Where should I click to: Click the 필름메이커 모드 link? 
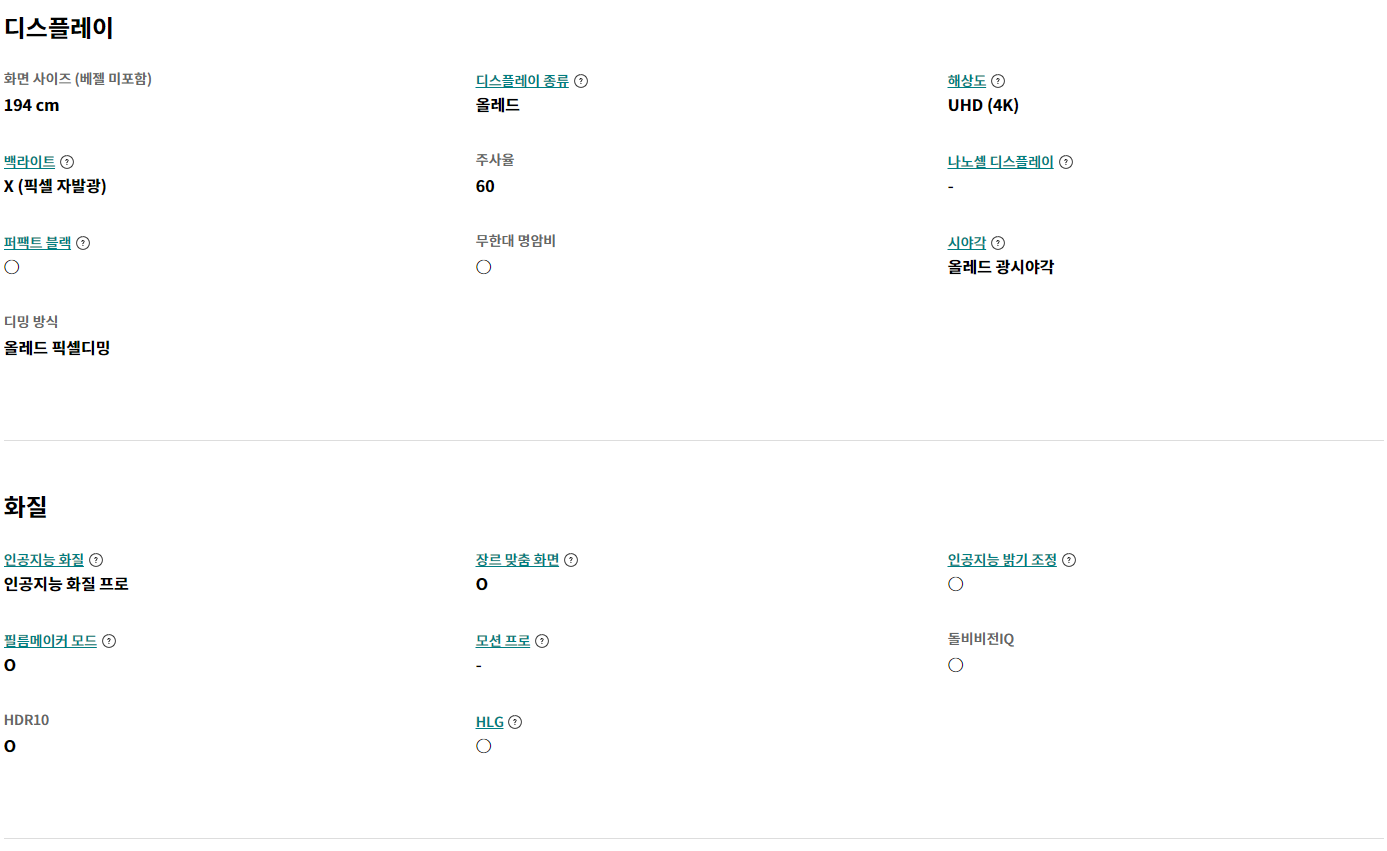[x=51, y=641]
